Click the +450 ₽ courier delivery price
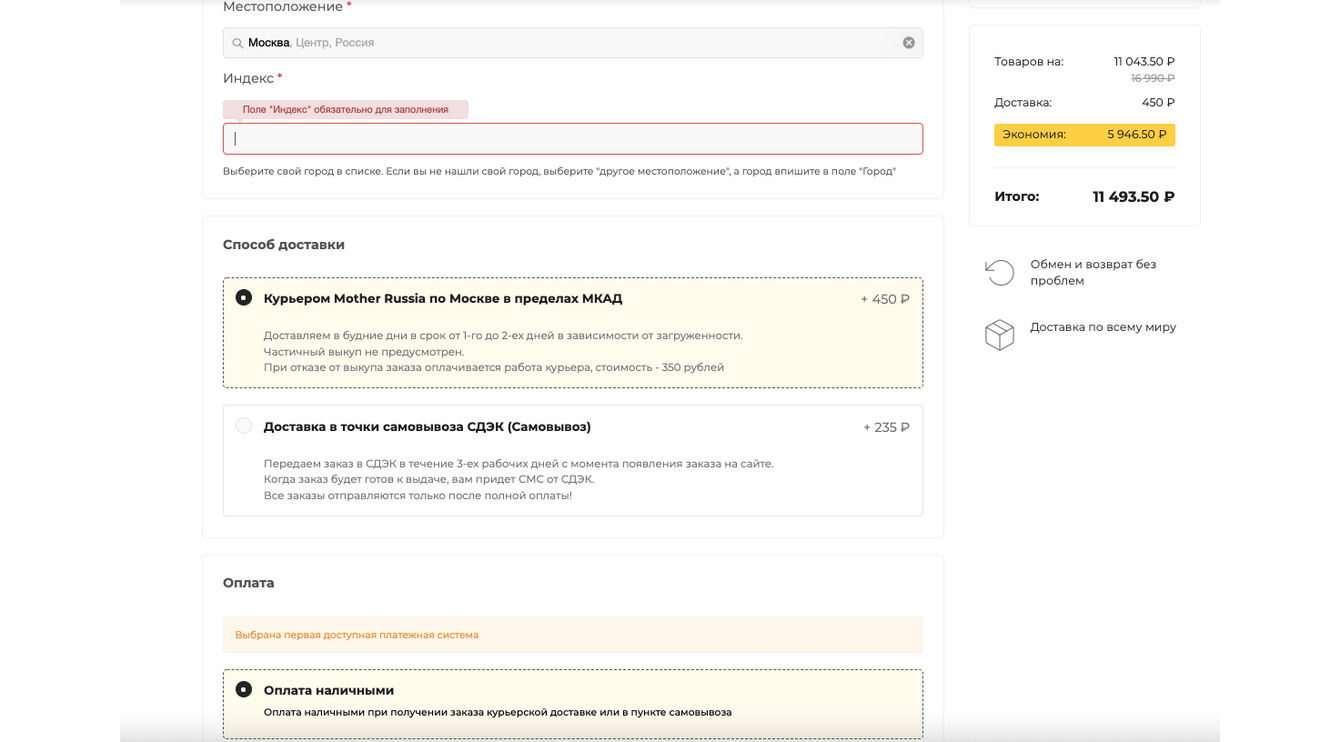 [x=884, y=299]
